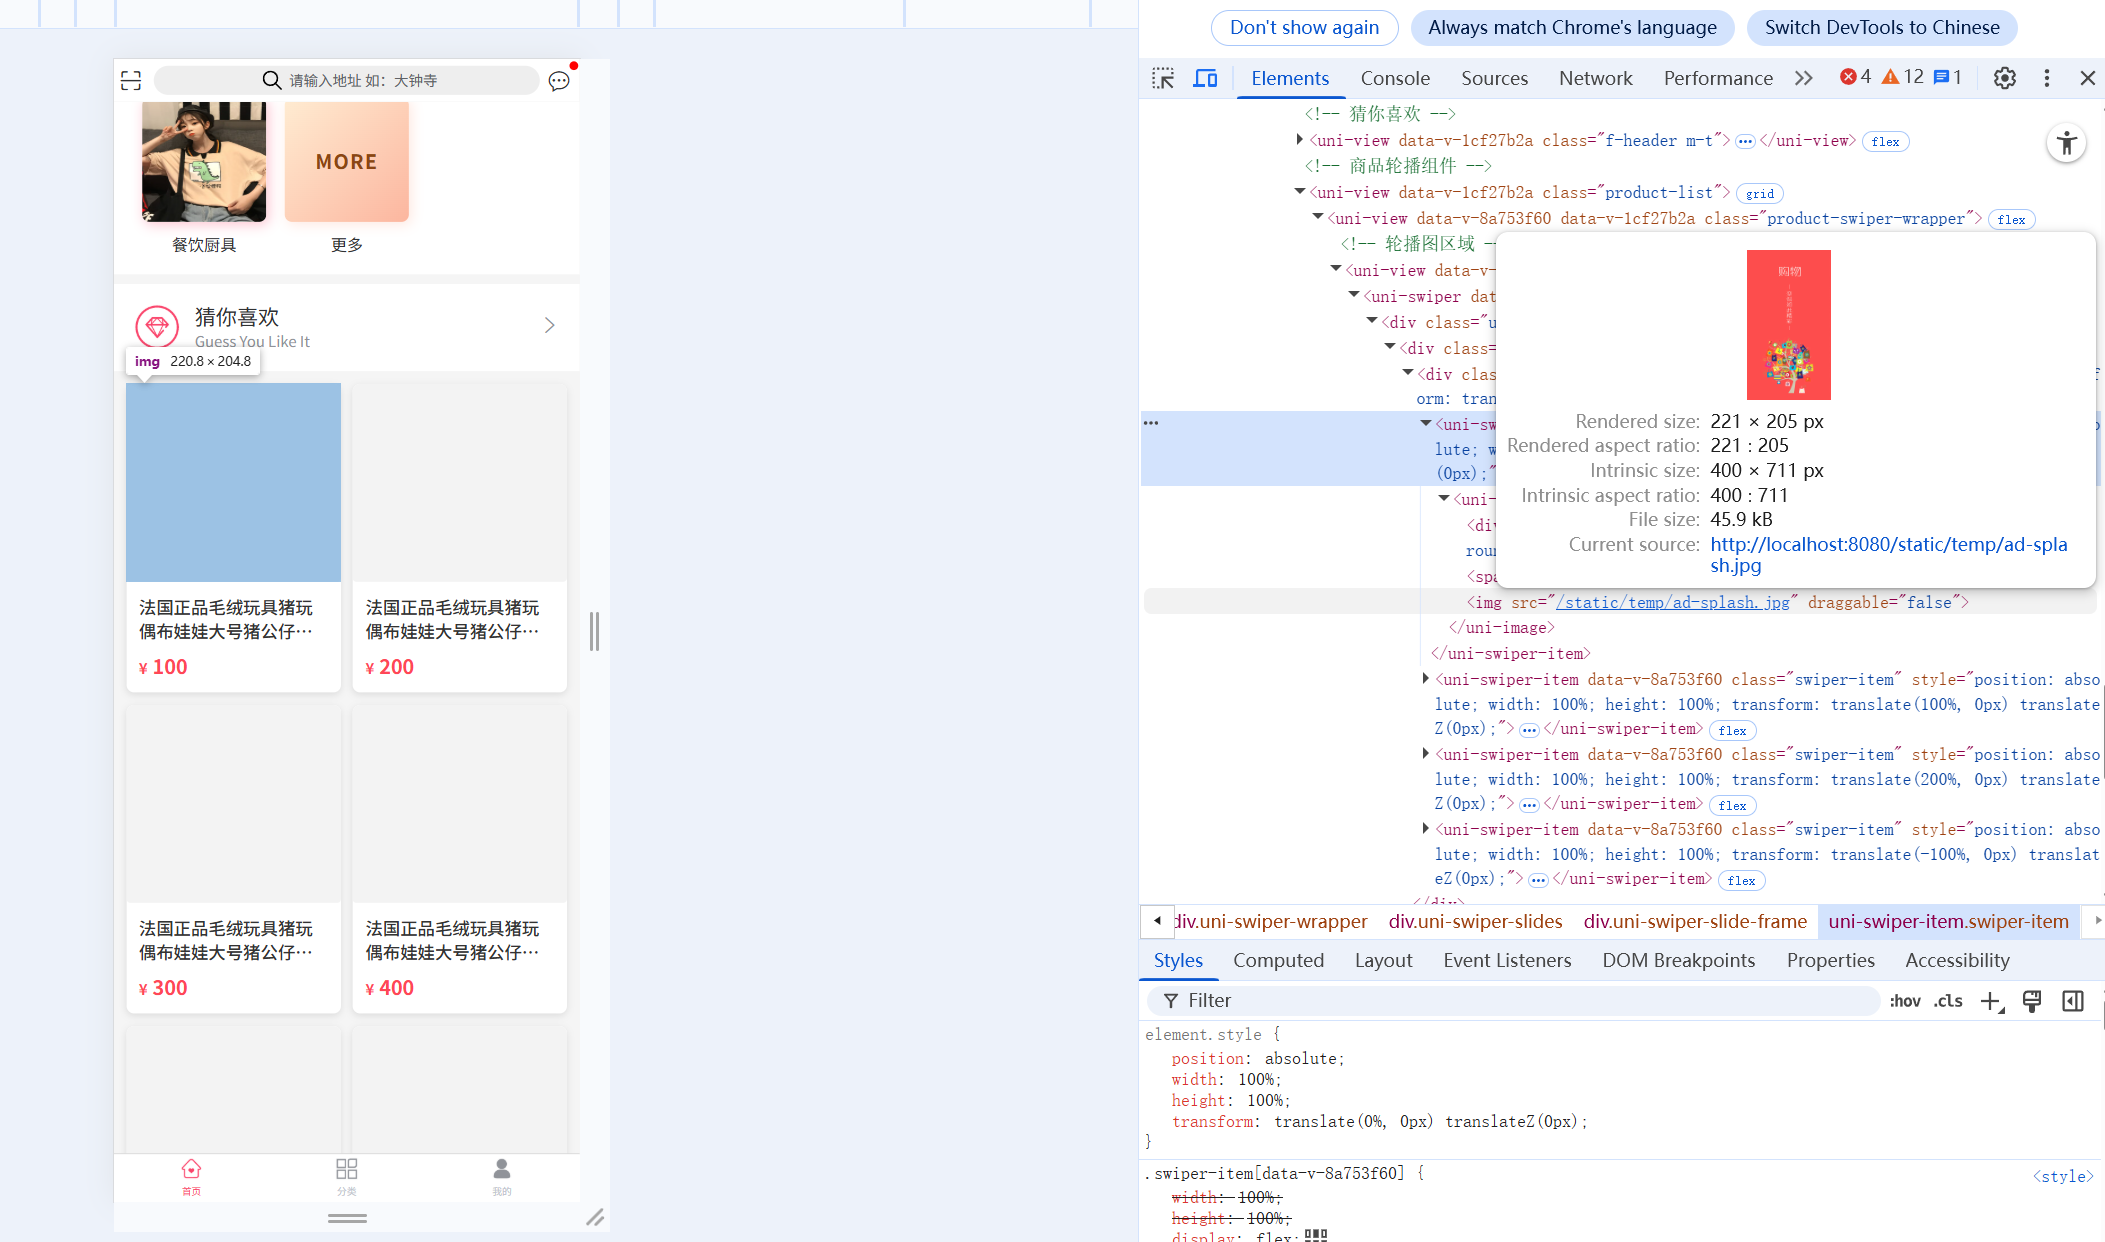Image resolution: width=2105 pixels, height=1242 pixels.
Task: Click the flexbox editor icon beside display flex
Action: point(1316,1236)
